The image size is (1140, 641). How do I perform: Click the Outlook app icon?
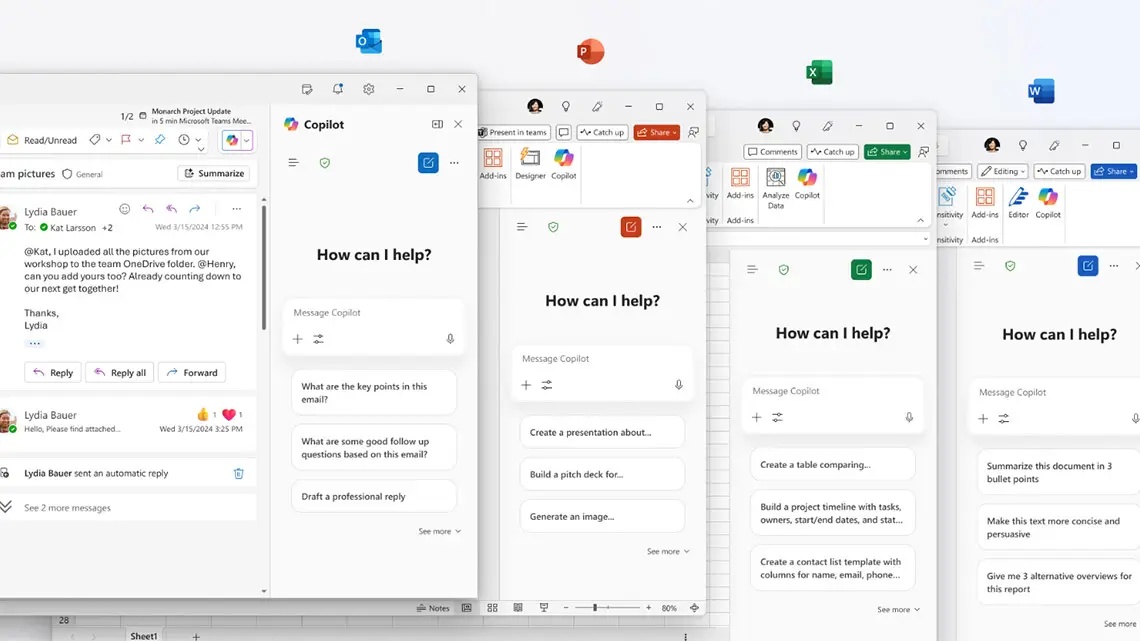pos(369,41)
